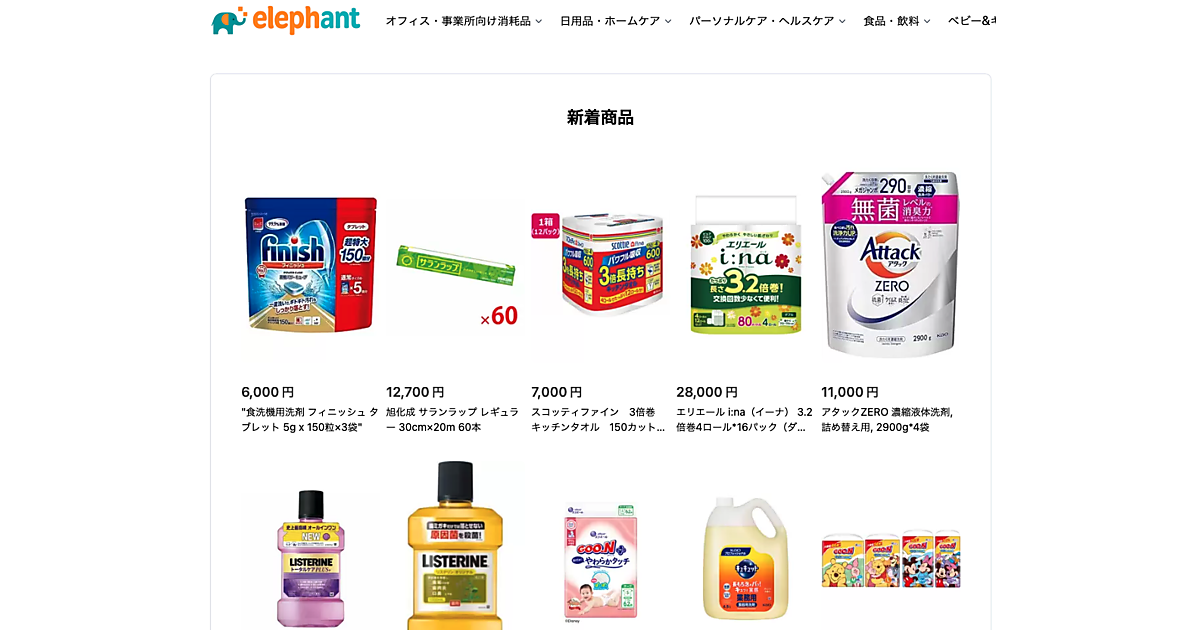Open the orange Listerine bottle image
1200x630 pixels.
[456, 545]
